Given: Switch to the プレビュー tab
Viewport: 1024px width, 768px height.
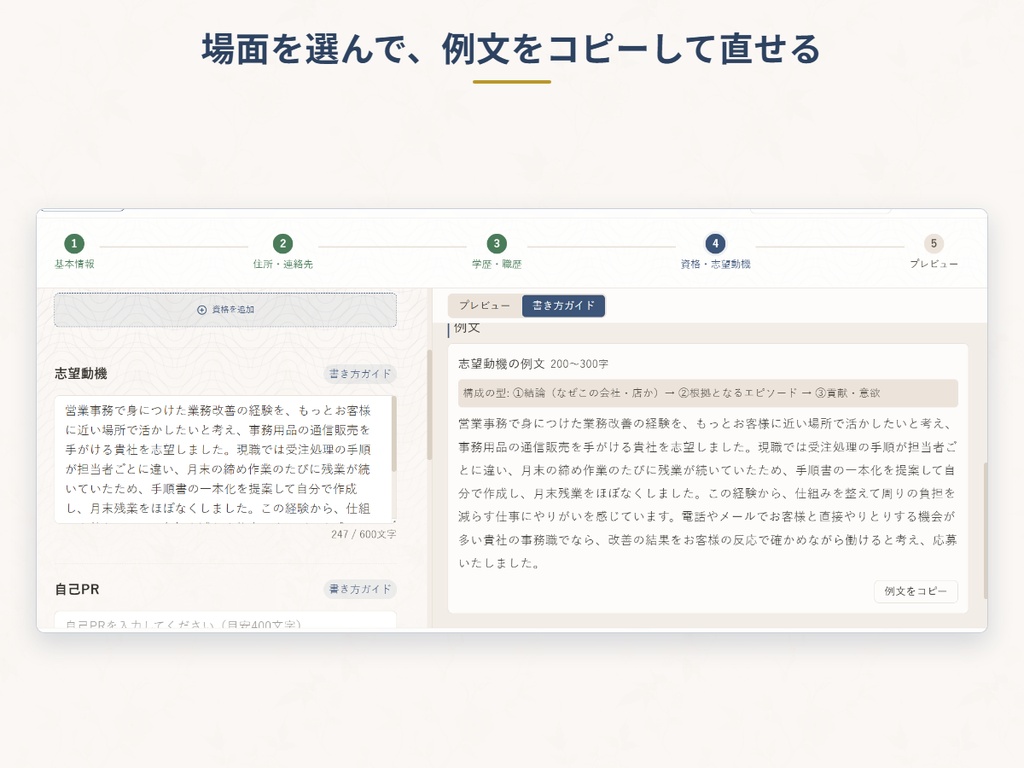Looking at the screenshot, I should pyautogui.click(x=485, y=306).
